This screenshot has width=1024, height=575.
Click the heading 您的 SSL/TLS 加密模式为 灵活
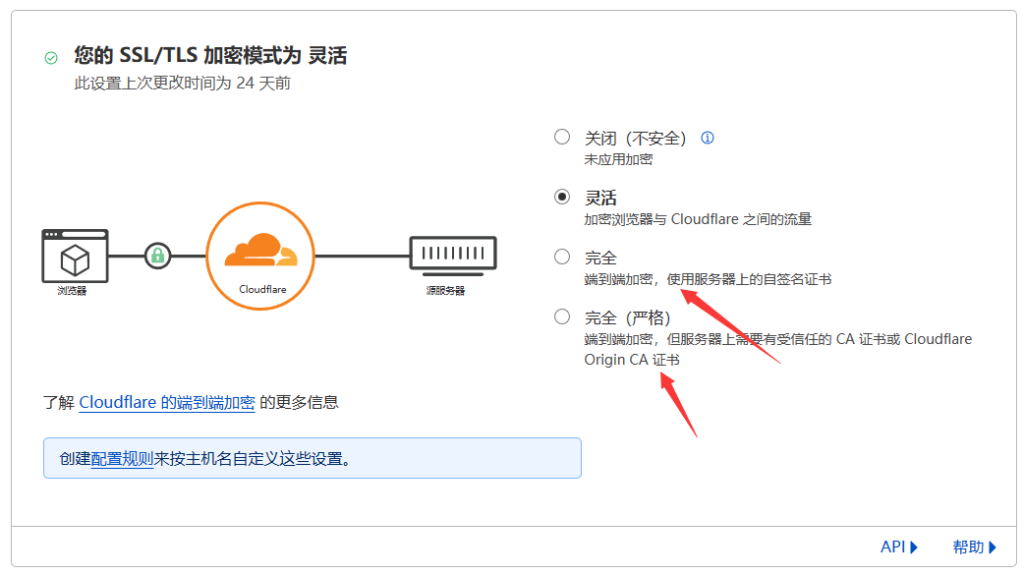tap(210, 56)
